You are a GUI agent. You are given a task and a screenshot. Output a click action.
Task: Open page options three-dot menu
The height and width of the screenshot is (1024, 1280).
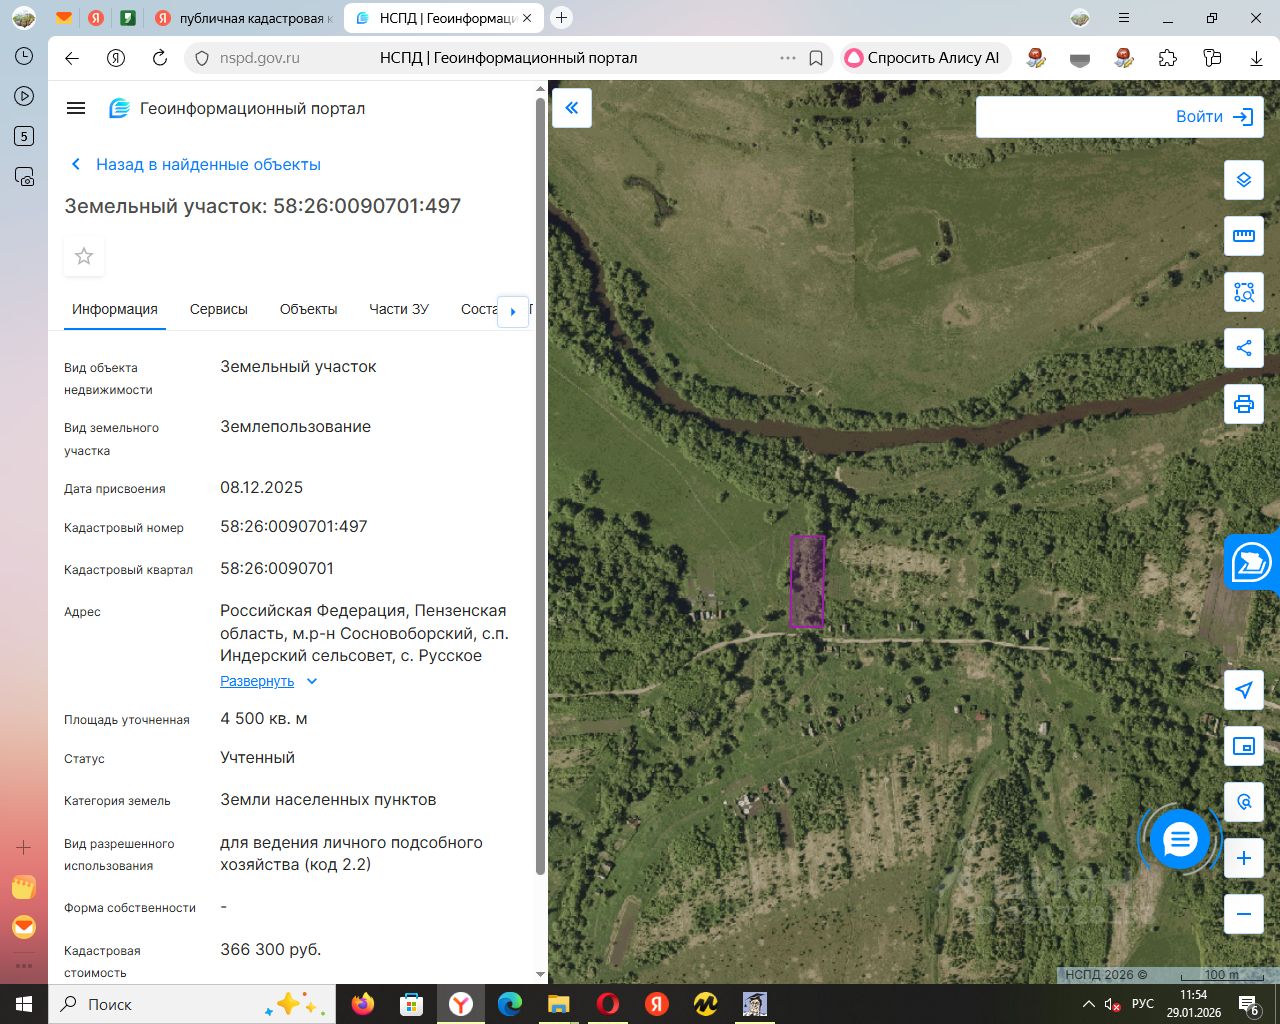click(788, 58)
